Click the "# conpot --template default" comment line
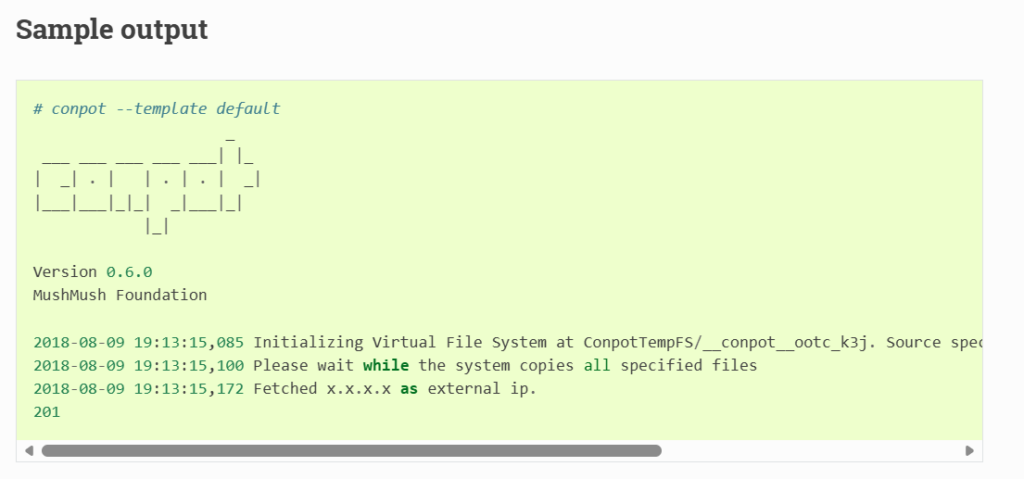This screenshot has height=479, width=1024. [x=157, y=108]
